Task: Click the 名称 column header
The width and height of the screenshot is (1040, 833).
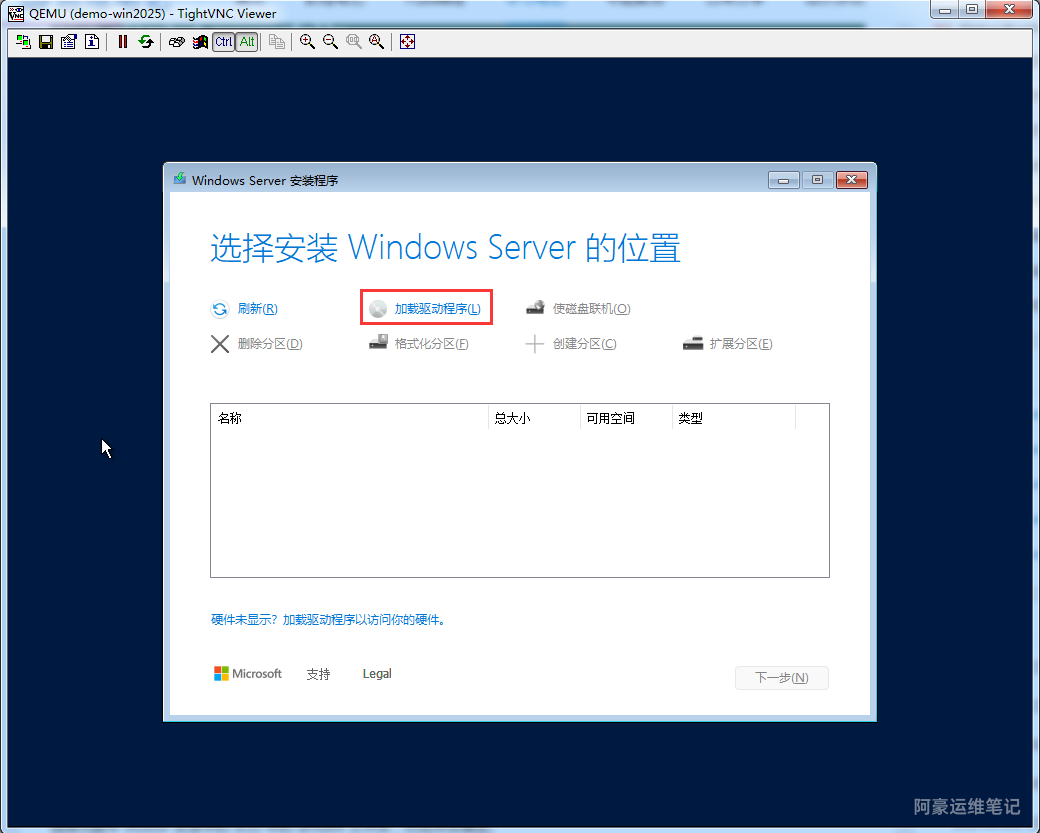Action: [x=230, y=418]
